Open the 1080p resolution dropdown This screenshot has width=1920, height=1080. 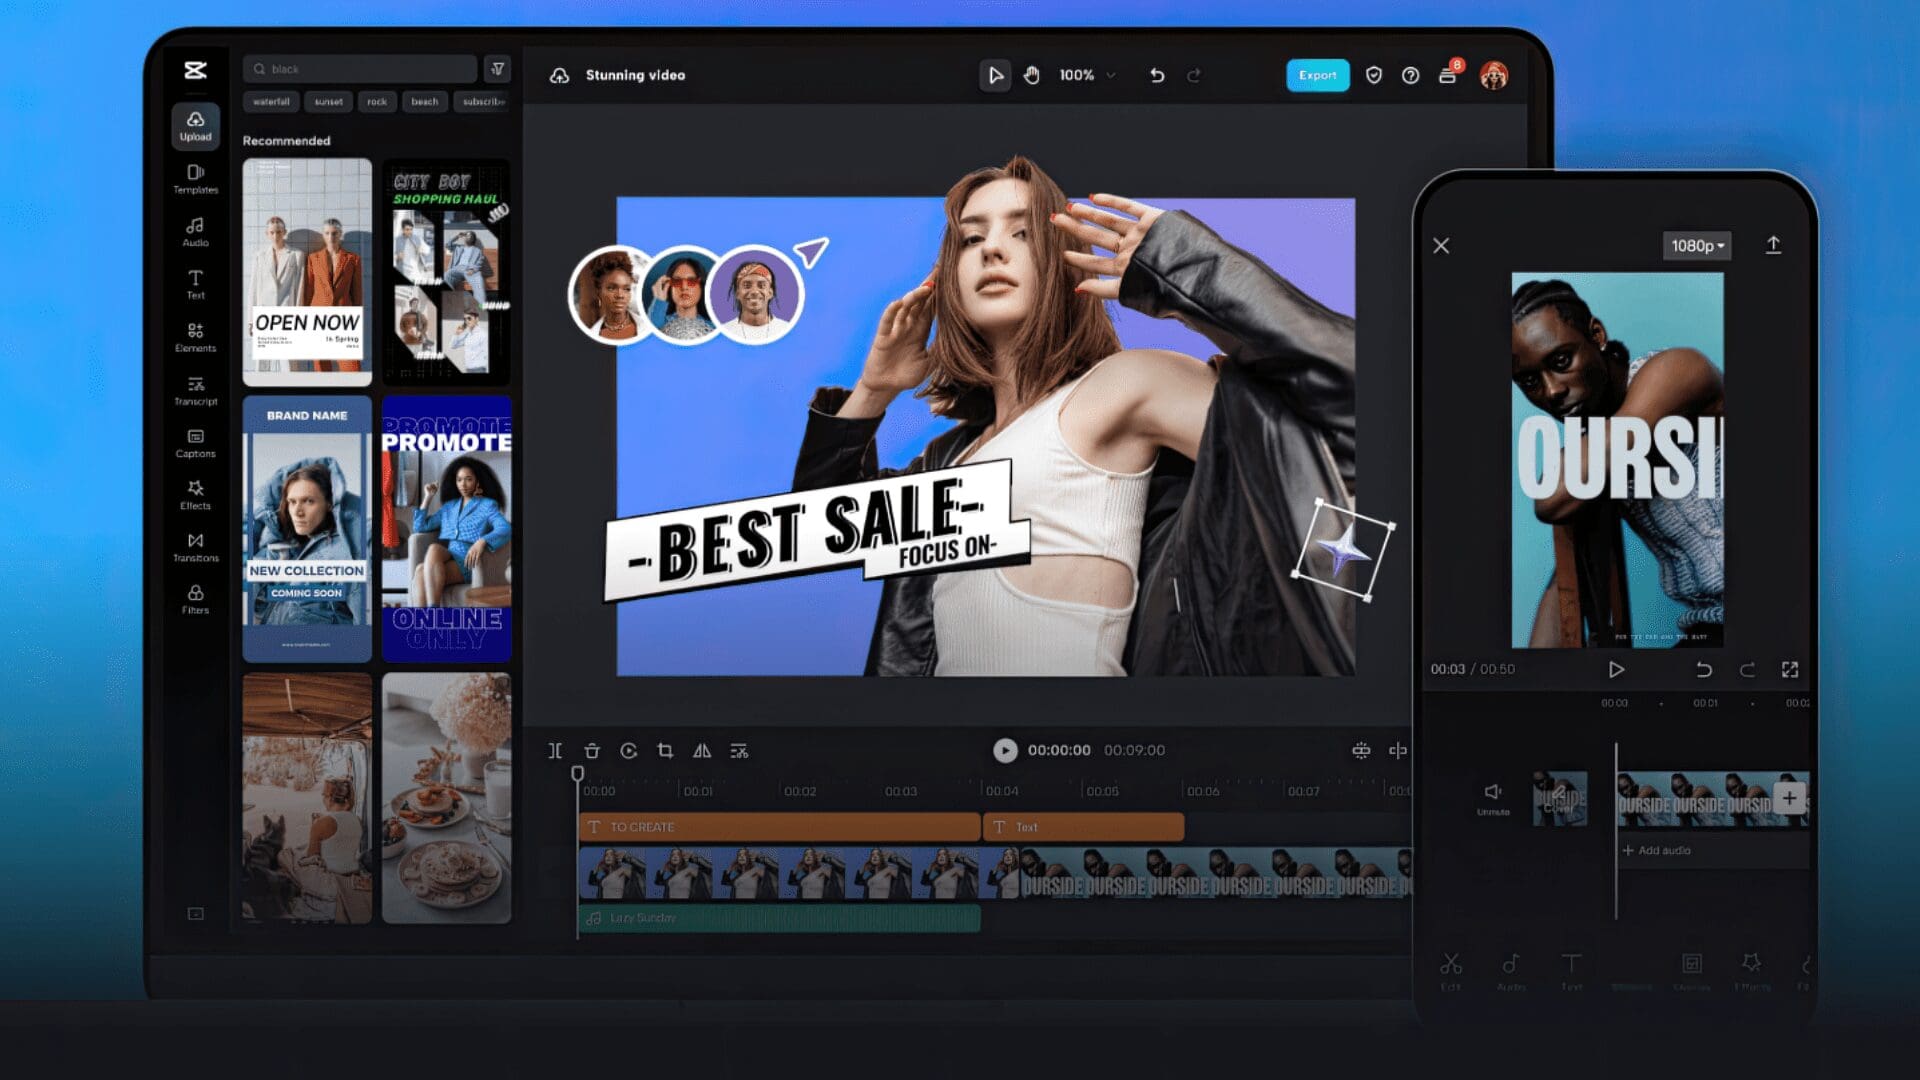pyautogui.click(x=1697, y=246)
